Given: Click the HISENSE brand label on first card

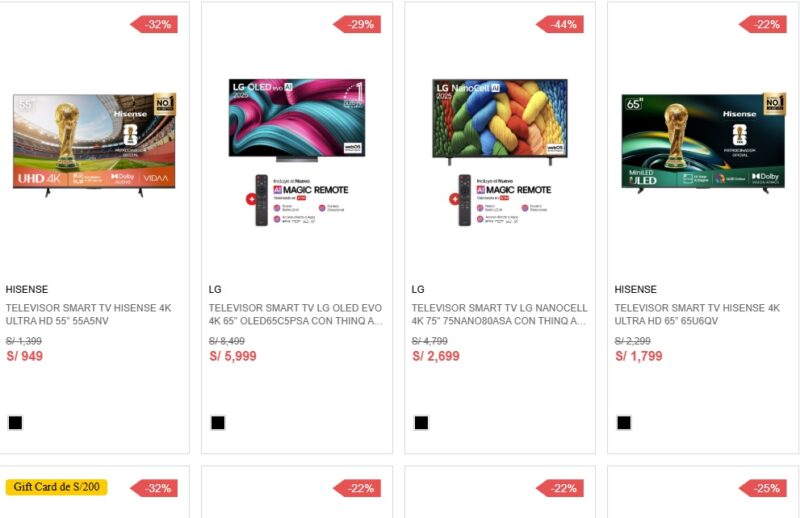Looking at the screenshot, I should tap(27, 289).
